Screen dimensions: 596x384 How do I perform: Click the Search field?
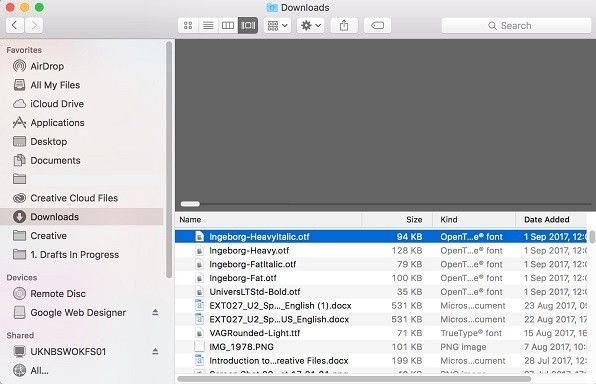(x=516, y=25)
